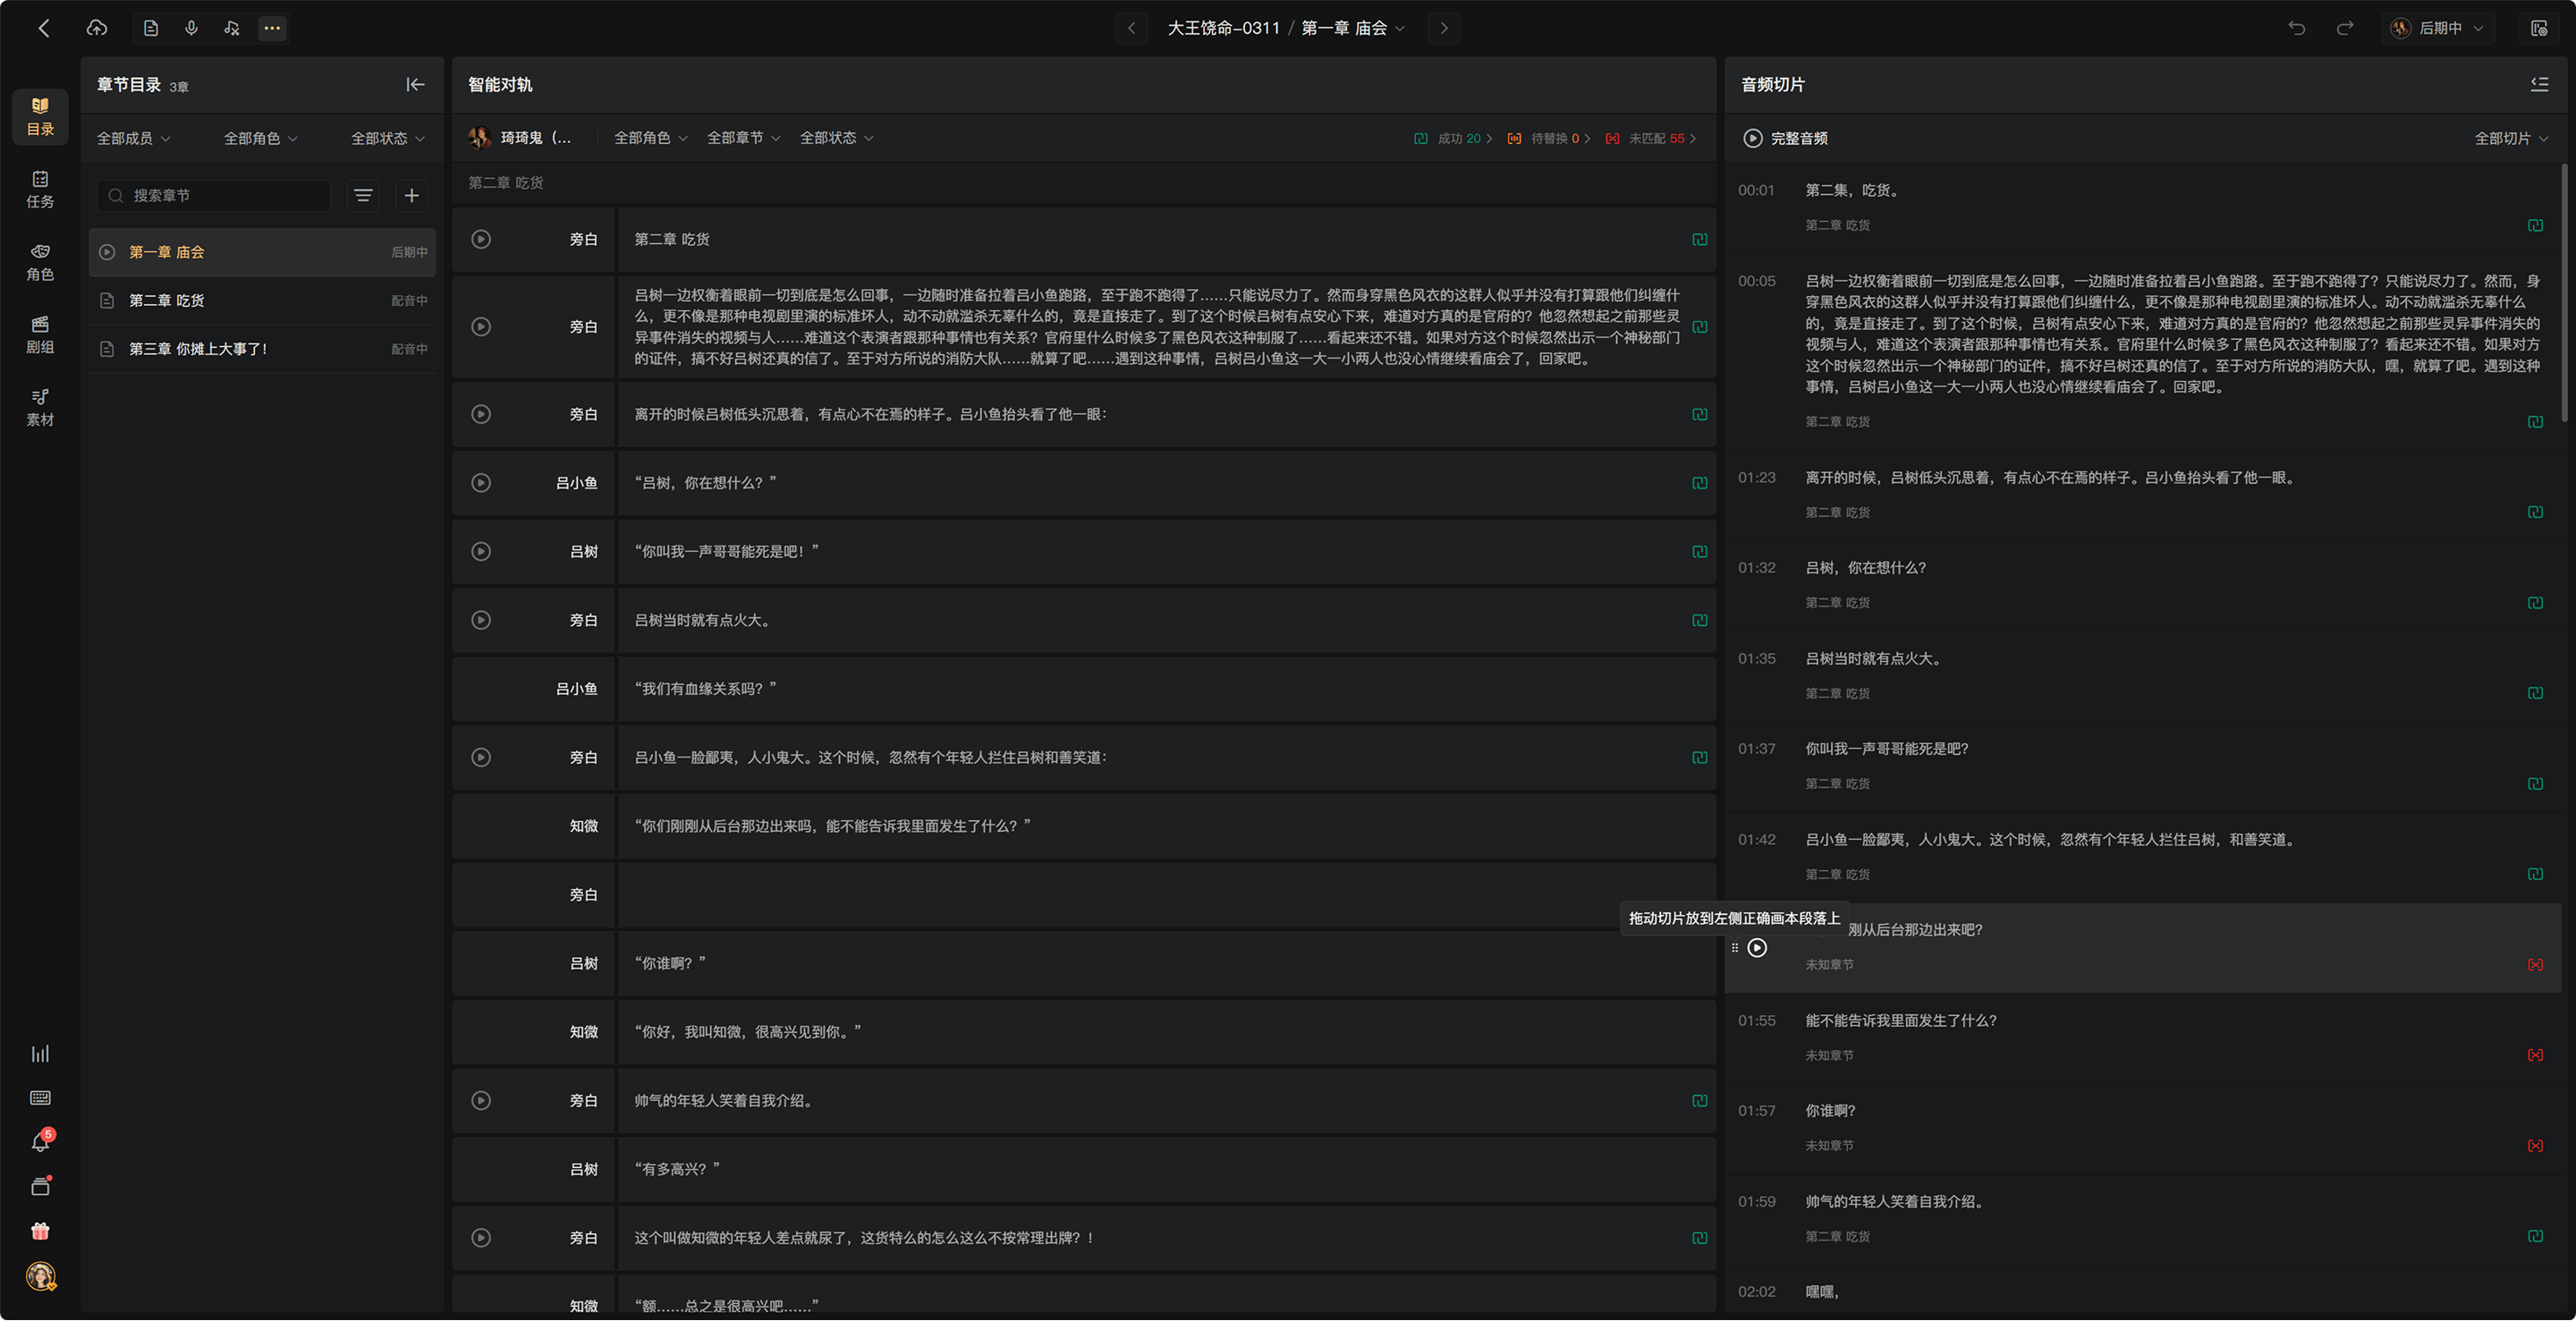Open the 素材 materials sidebar section

click(40, 408)
